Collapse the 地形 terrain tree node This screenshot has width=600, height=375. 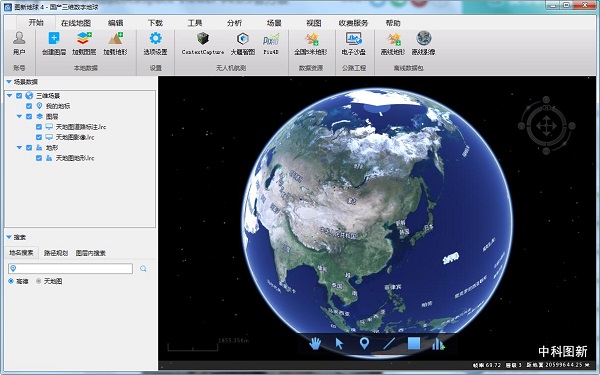pos(19,147)
